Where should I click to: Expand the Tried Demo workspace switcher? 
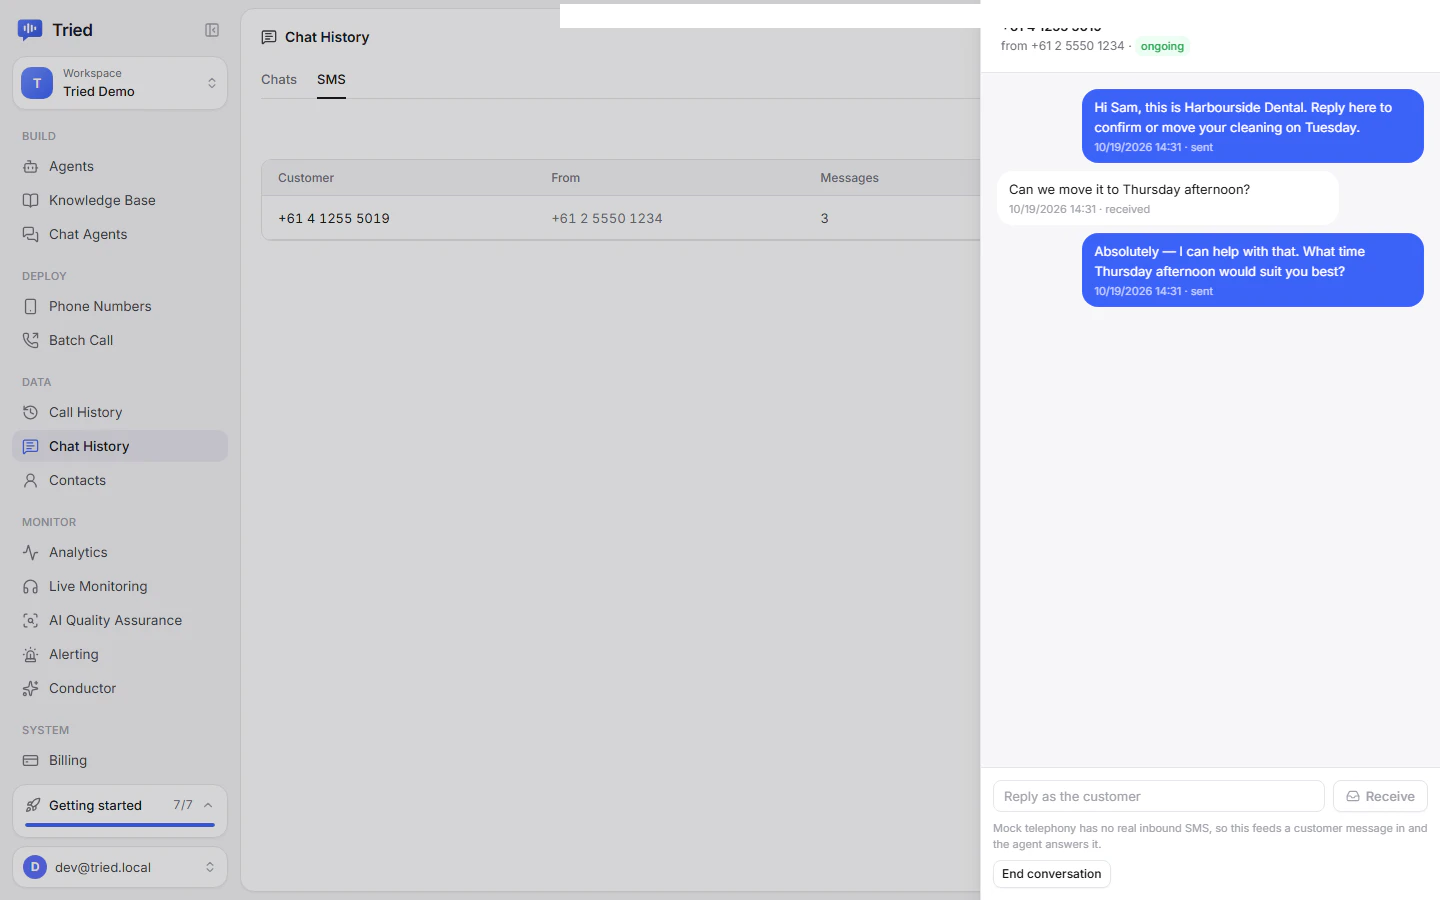[120, 83]
